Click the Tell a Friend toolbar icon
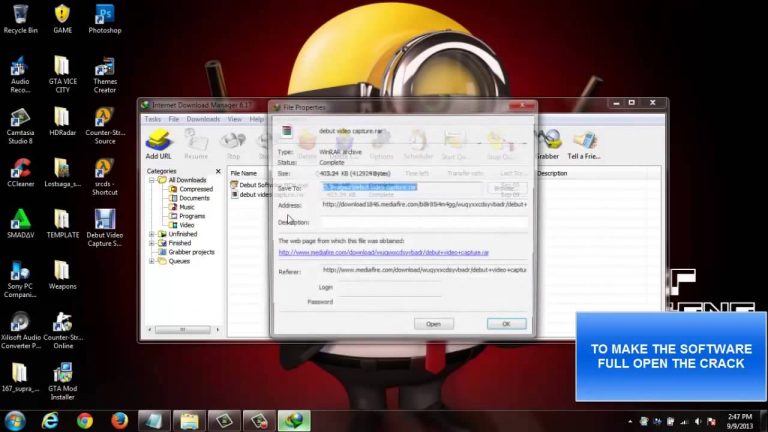The image size is (768, 432). pyautogui.click(x=584, y=144)
